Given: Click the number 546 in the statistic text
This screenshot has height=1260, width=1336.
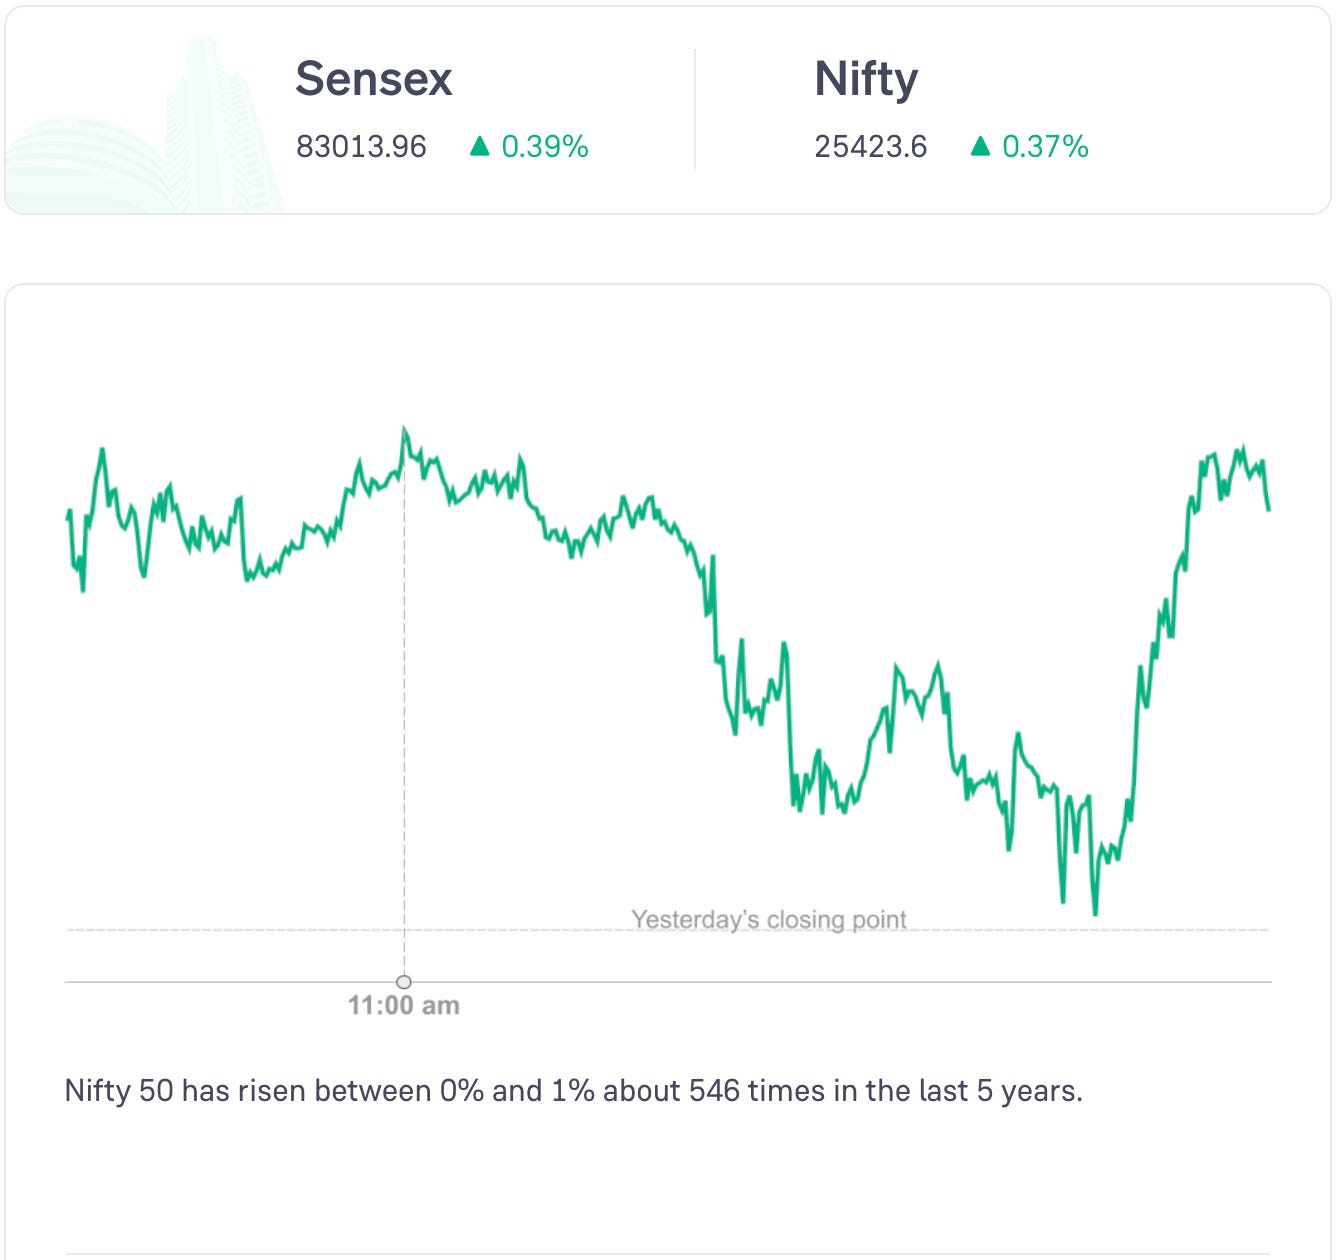Looking at the screenshot, I should 715,1090.
